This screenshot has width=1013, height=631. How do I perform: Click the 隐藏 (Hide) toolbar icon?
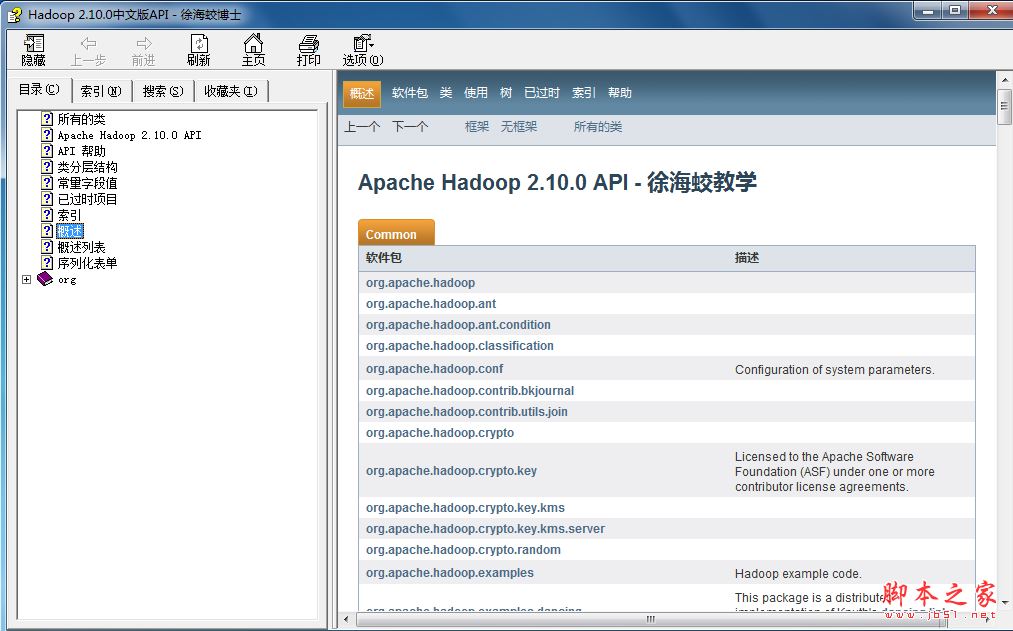click(x=34, y=50)
